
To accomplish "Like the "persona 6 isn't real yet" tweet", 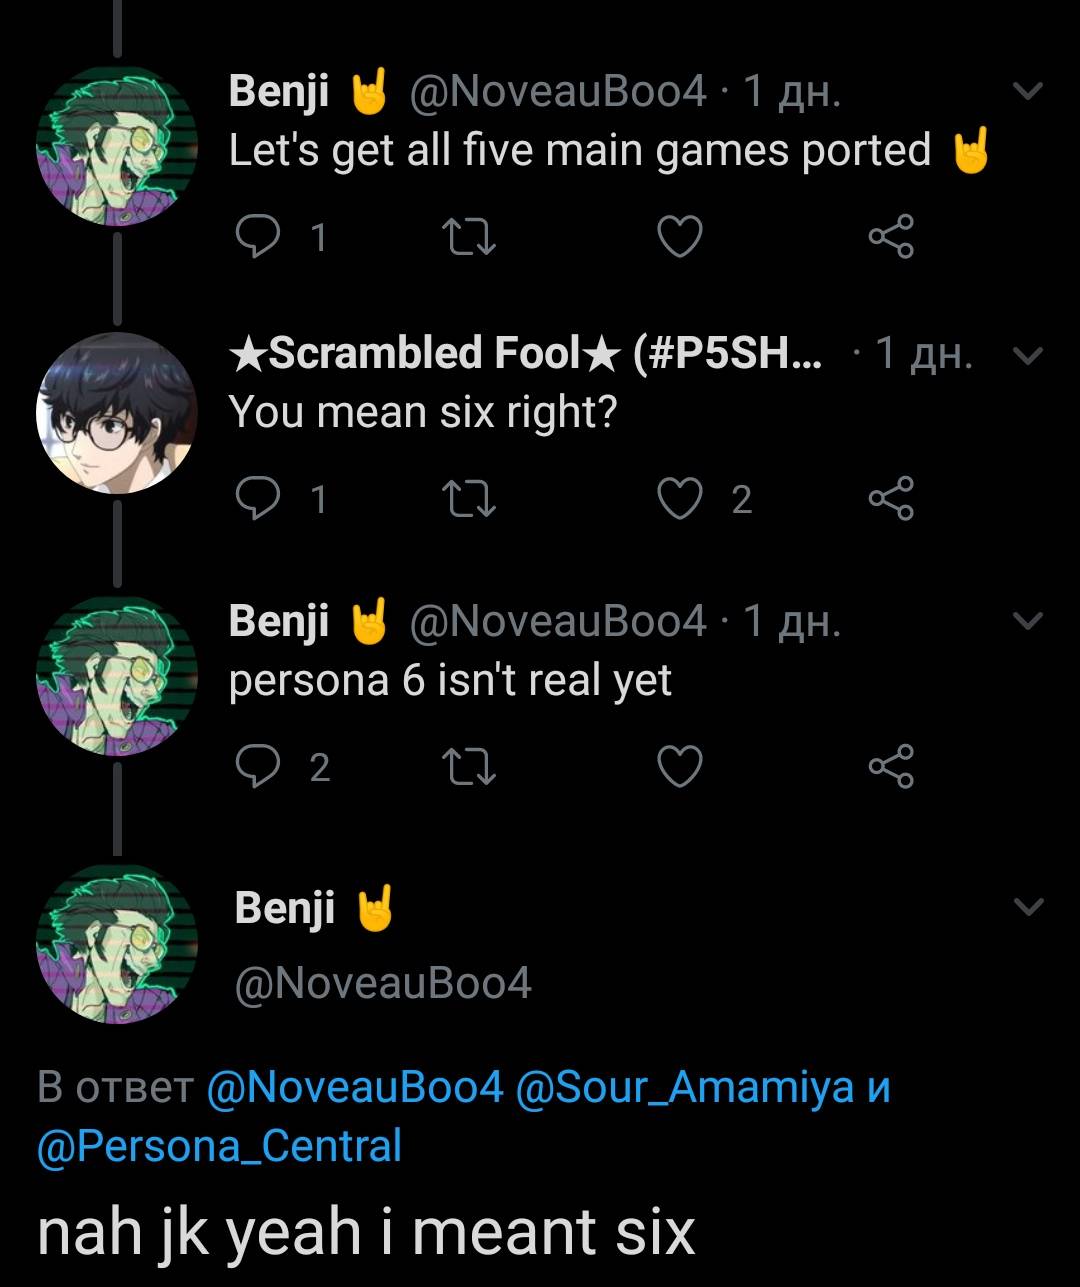I will [679, 766].
